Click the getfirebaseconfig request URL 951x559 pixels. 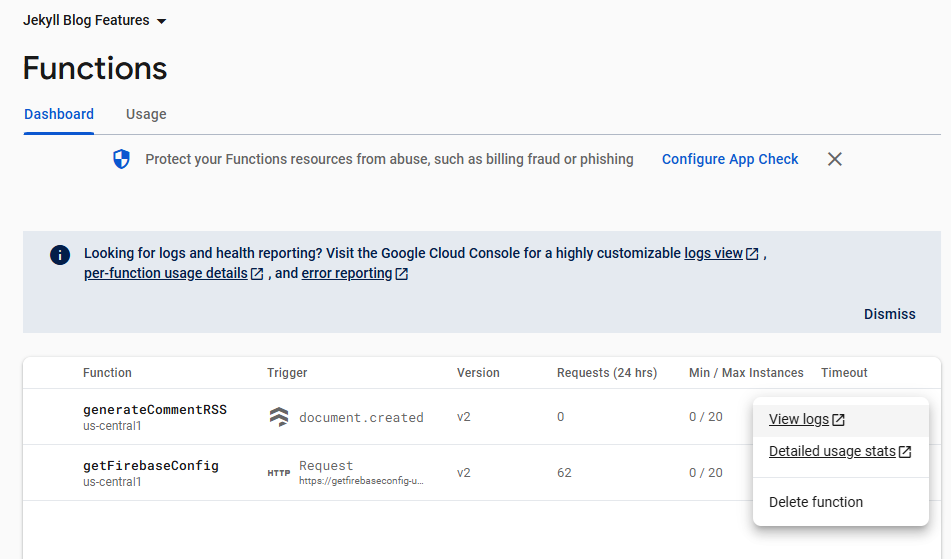click(361, 481)
